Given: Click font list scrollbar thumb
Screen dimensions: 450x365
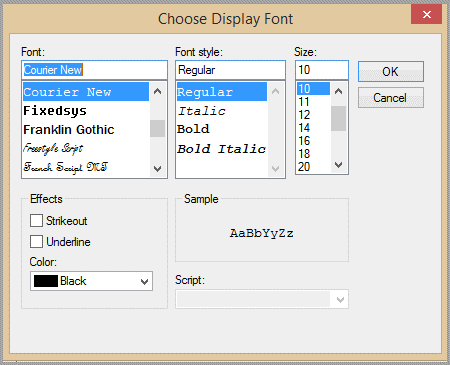Looking at the screenshot, I should coord(158,128).
